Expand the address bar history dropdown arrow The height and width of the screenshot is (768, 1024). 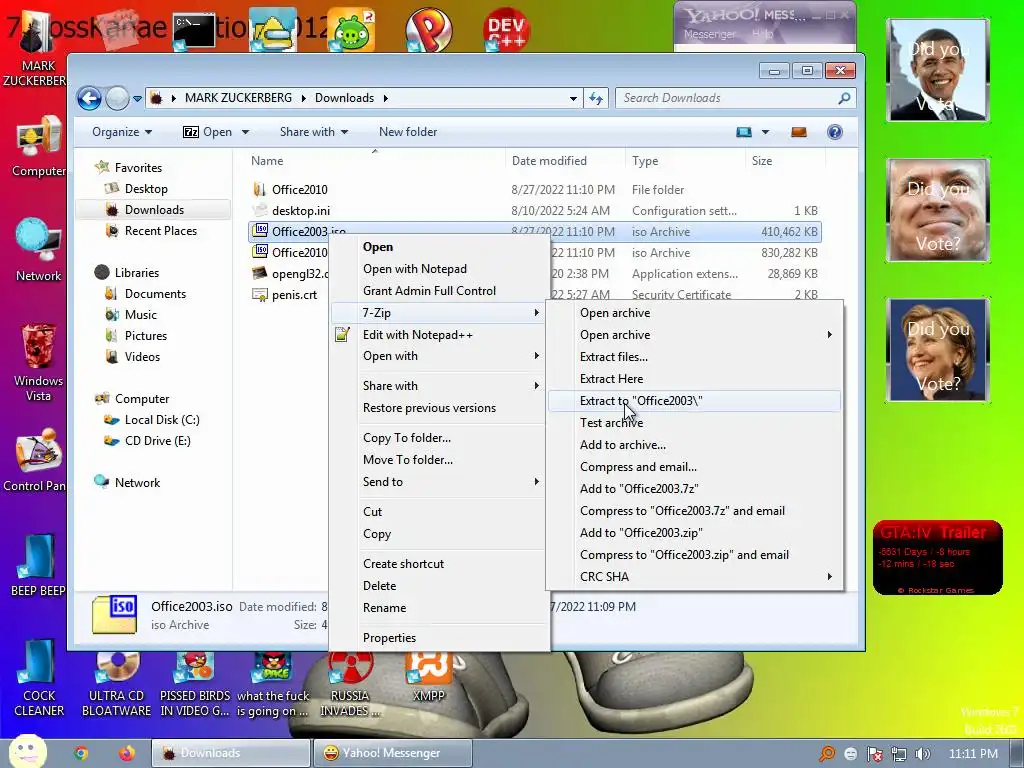tap(573, 99)
